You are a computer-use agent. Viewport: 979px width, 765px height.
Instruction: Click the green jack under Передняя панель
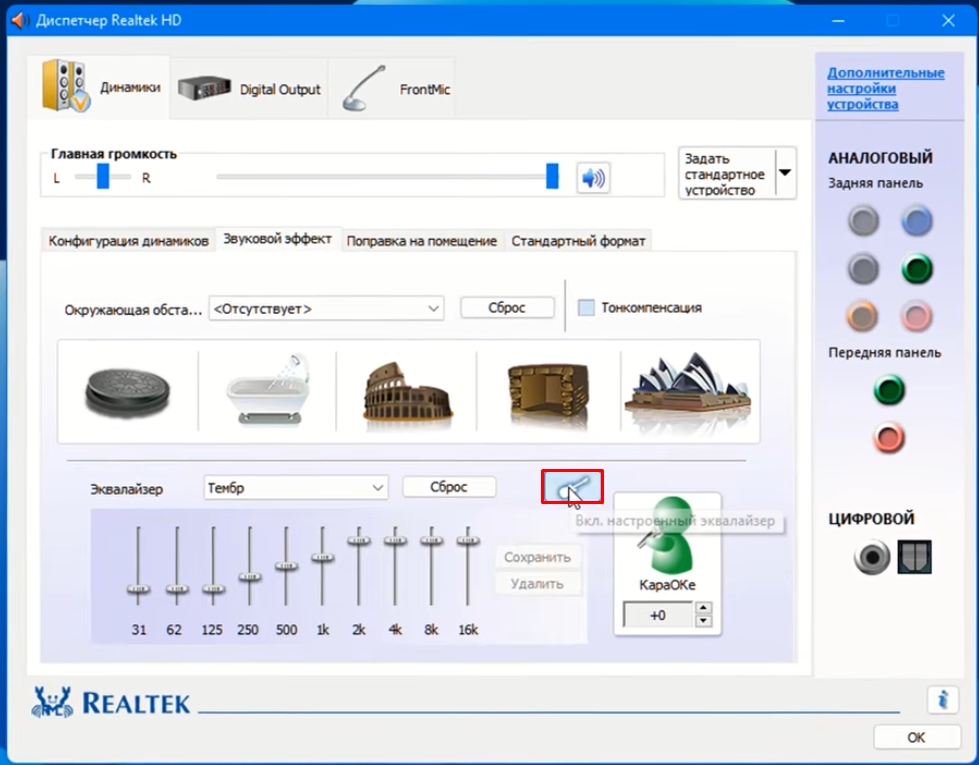[889, 390]
